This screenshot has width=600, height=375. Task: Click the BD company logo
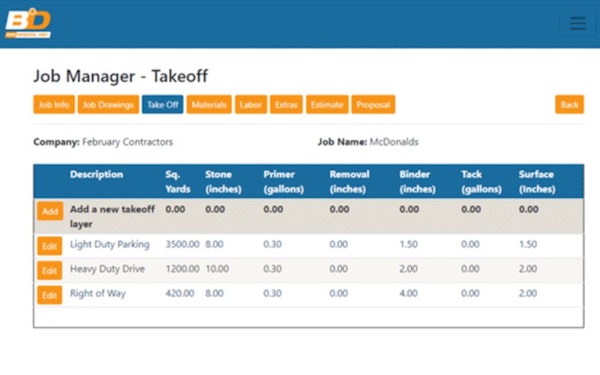[28, 23]
